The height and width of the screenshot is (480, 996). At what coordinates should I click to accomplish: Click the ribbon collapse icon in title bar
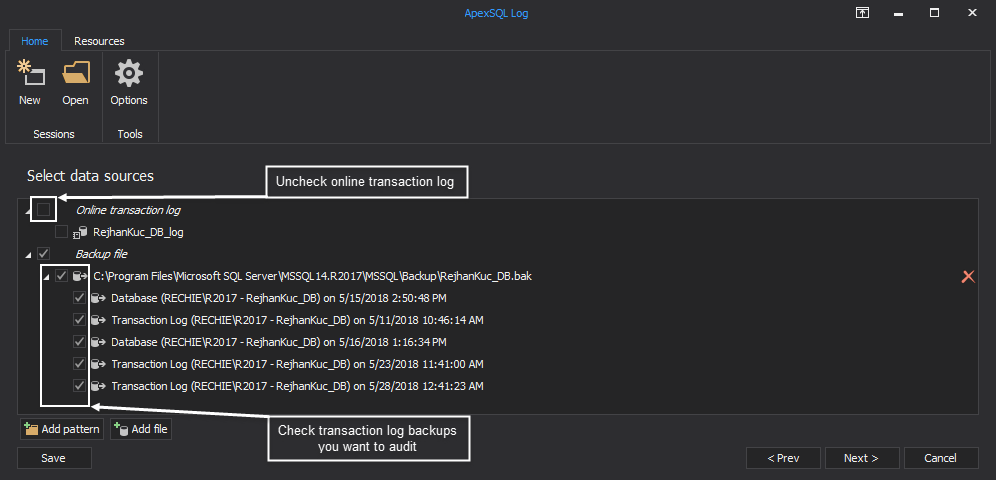[862, 13]
